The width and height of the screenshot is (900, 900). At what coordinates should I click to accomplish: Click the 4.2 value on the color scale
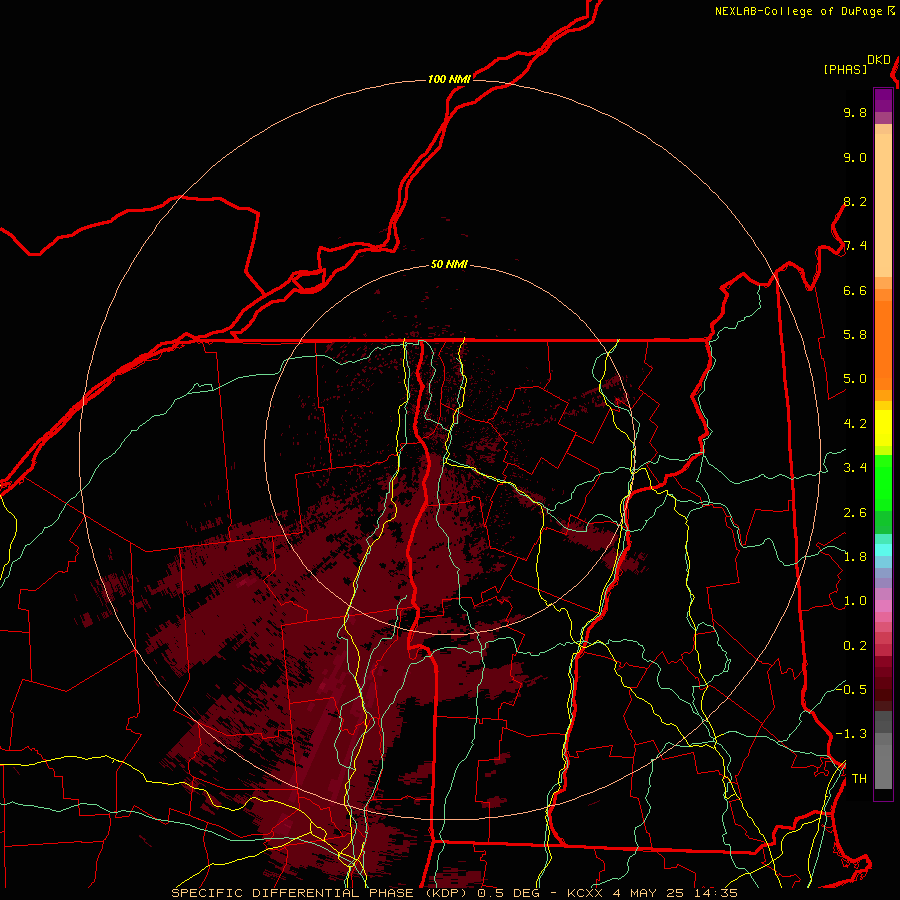[x=855, y=424]
